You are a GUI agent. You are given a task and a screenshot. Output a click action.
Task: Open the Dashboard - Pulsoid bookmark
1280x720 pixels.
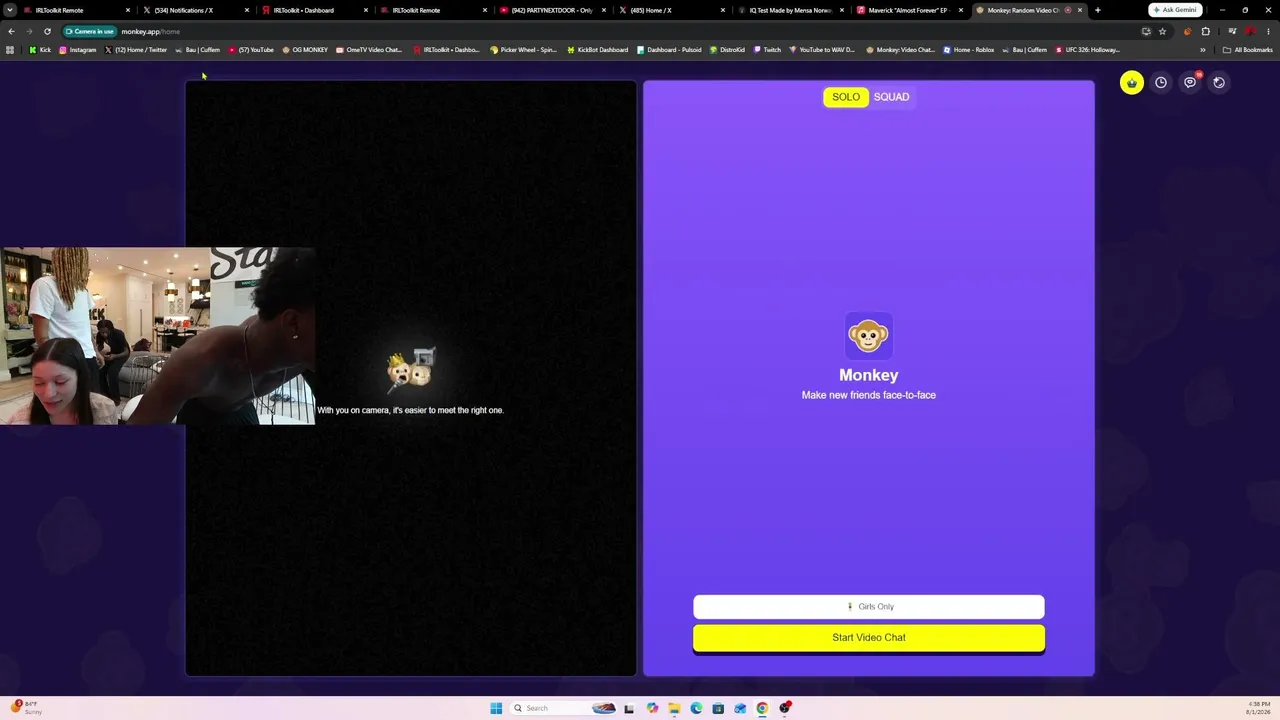[x=669, y=50]
